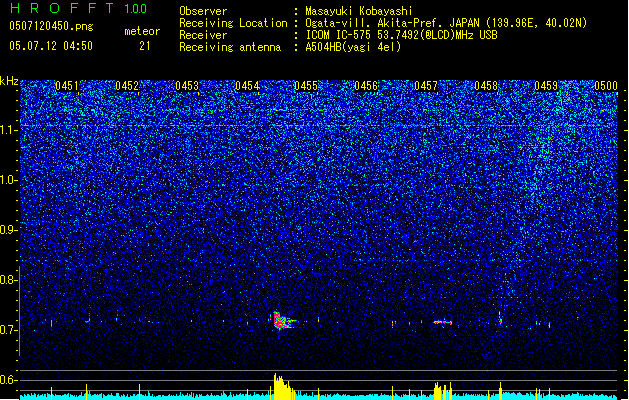The width and height of the screenshot is (629, 400).
Task: Click the HROFFT 1.0.0 title text
Action: pyautogui.click(x=78, y=8)
